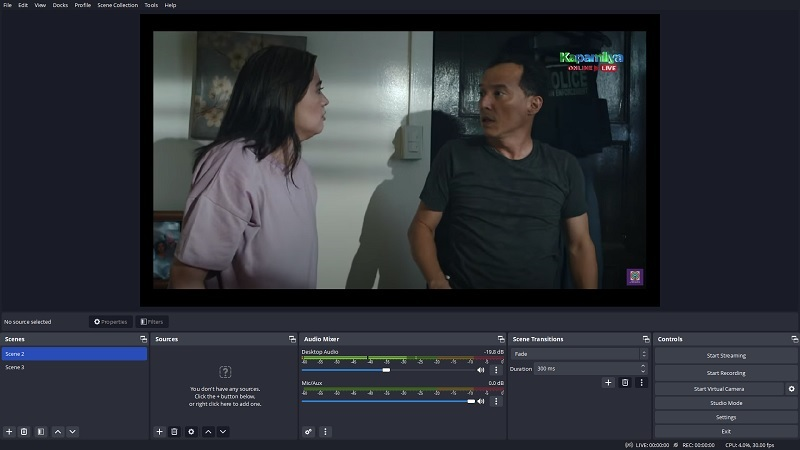Decrease transition Duration with the down arrow
Screen dimensions: 800x450
(x=643, y=371)
